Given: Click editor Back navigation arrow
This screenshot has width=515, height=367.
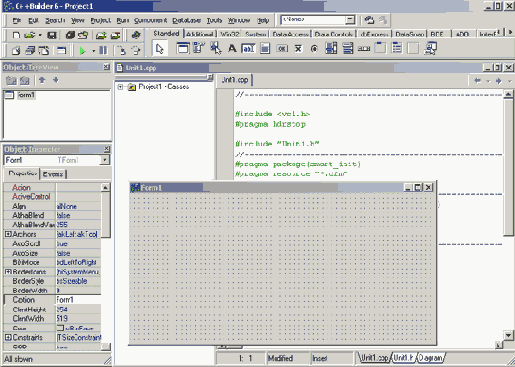Looking at the screenshot, I should [477, 81].
